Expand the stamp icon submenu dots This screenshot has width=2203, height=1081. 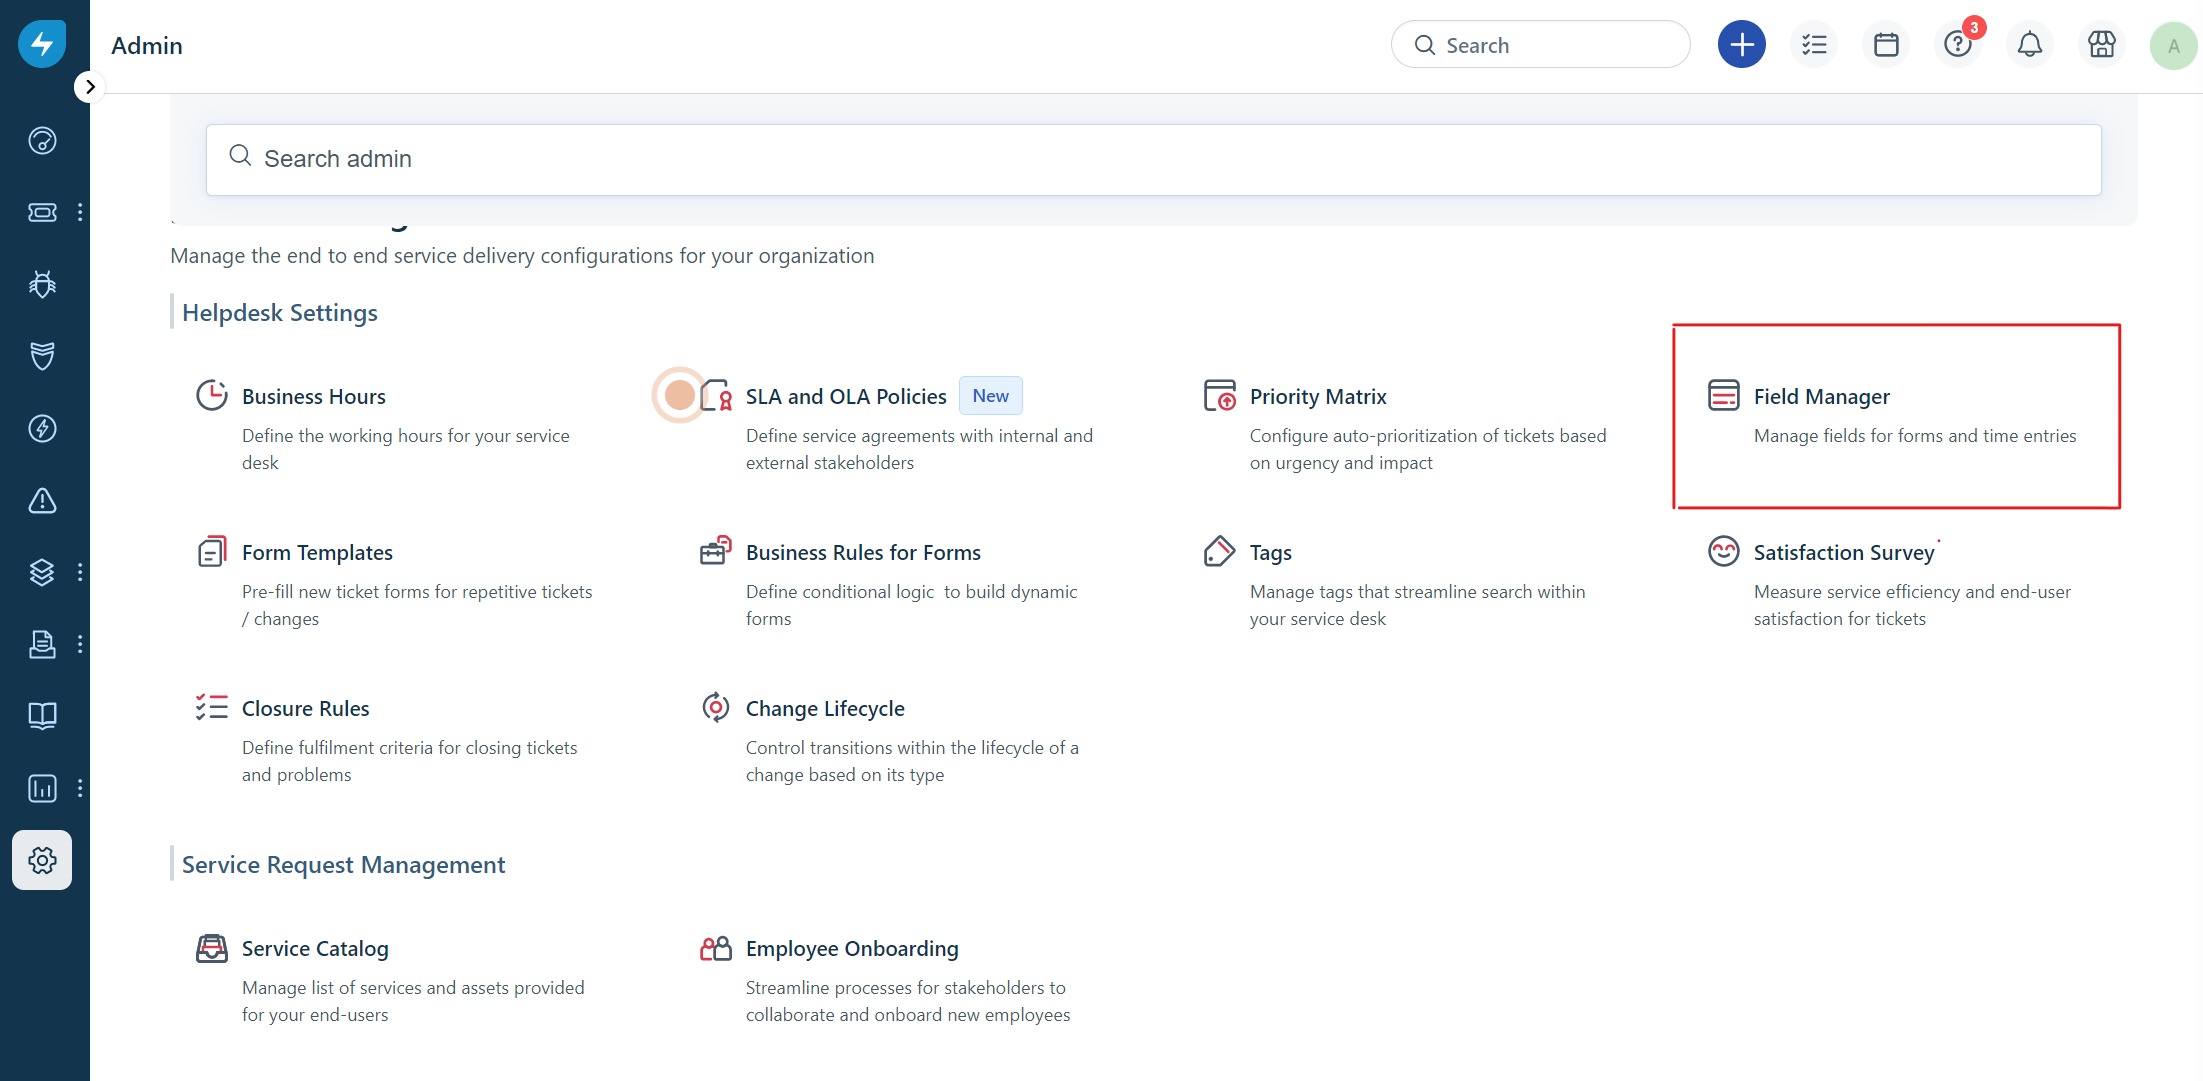(80, 644)
